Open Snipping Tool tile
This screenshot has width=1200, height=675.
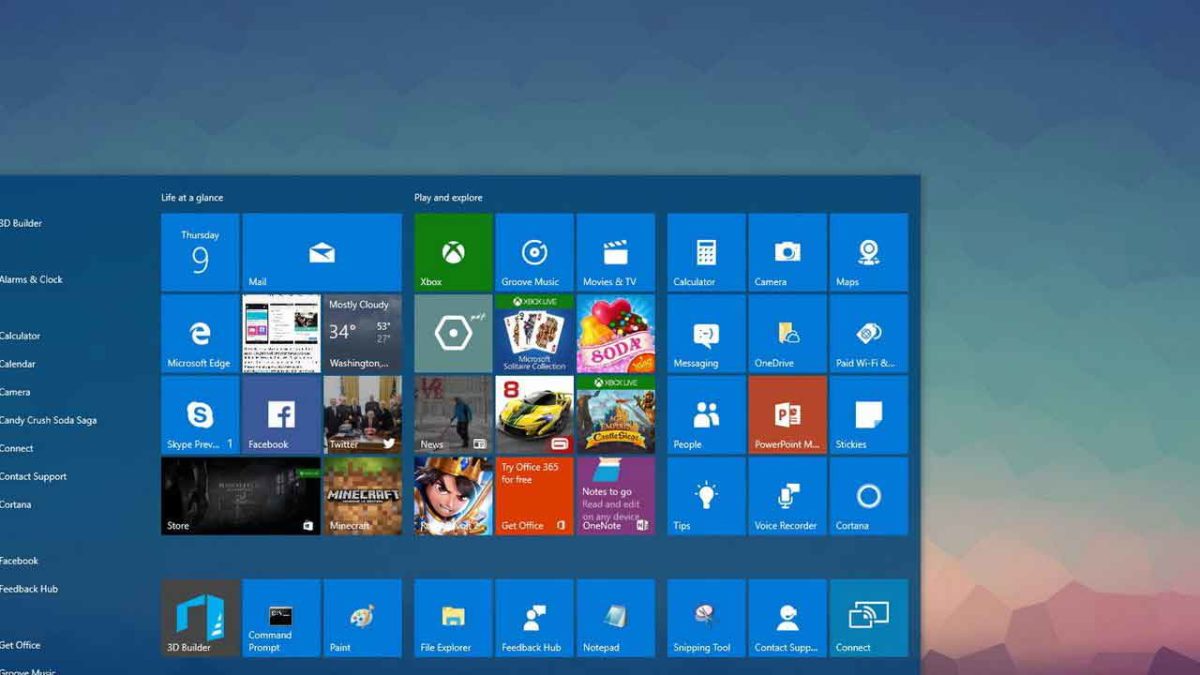coord(706,618)
